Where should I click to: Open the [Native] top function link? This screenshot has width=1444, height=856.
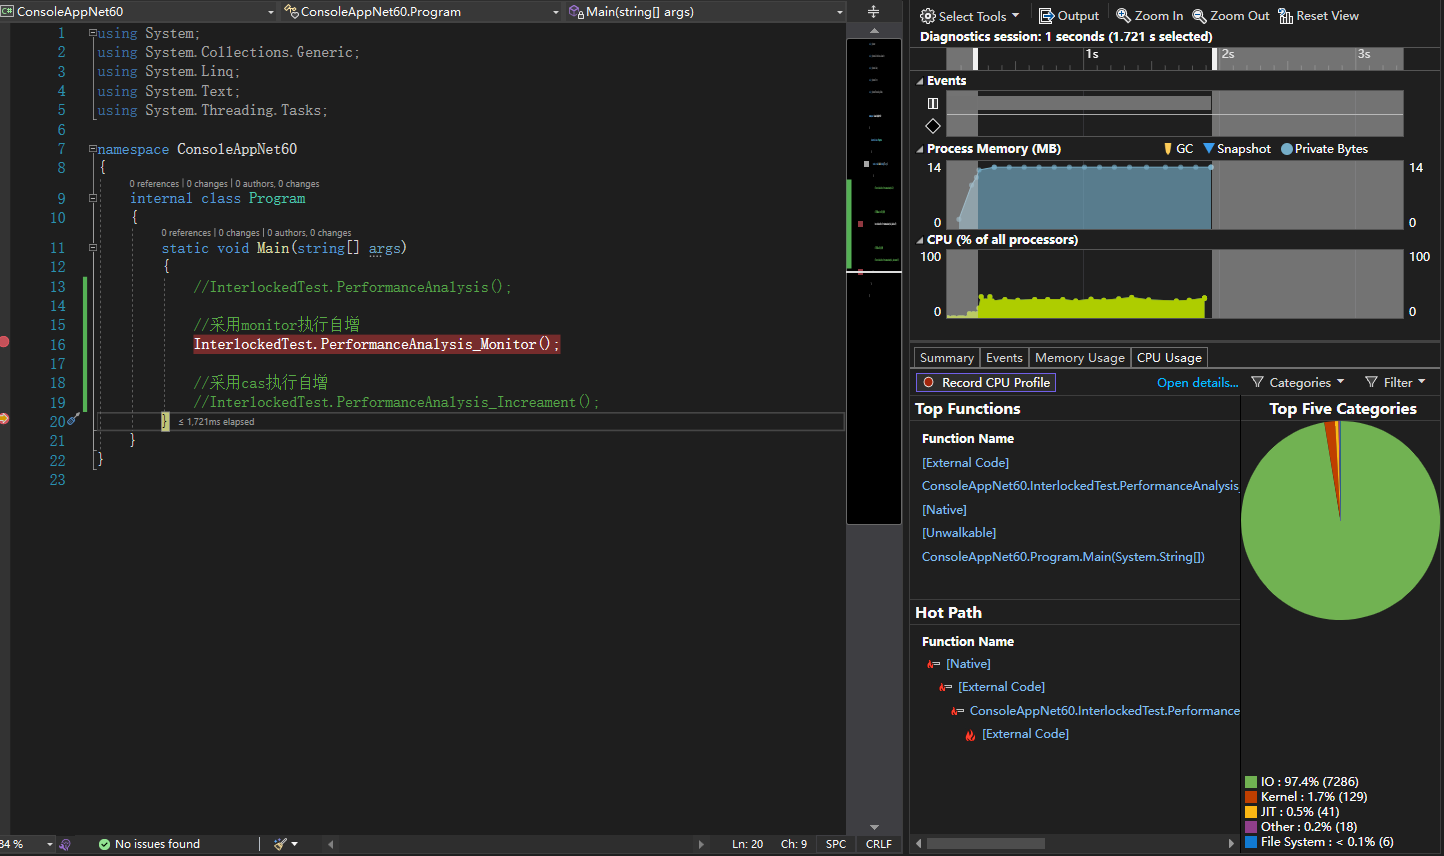coord(944,510)
